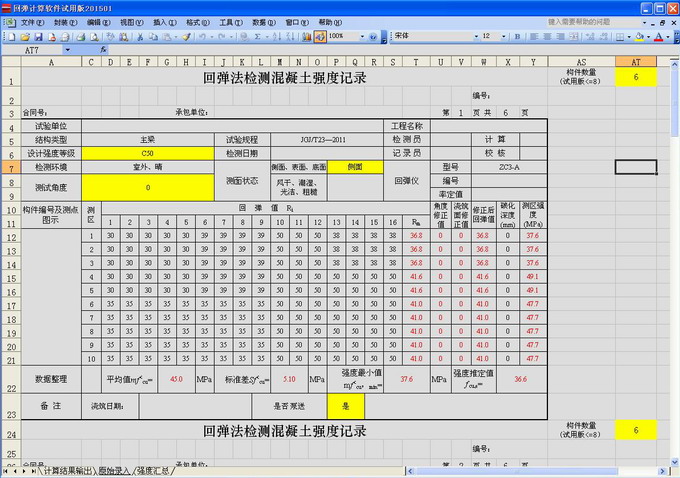Click the font color A button
The image size is (680, 478).
[658, 36]
